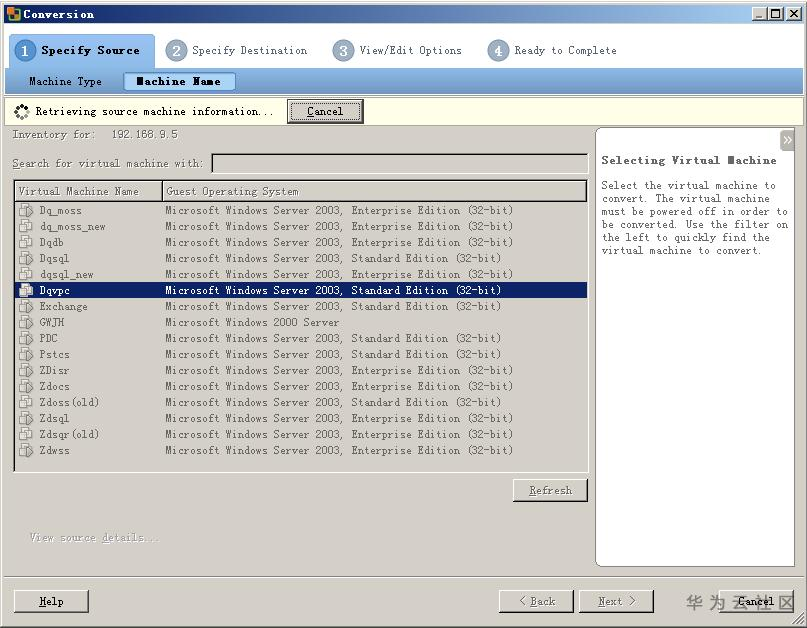The width and height of the screenshot is (807, 628).
Task: Select the Dqsql name text
Action: [x=54, y=258]
